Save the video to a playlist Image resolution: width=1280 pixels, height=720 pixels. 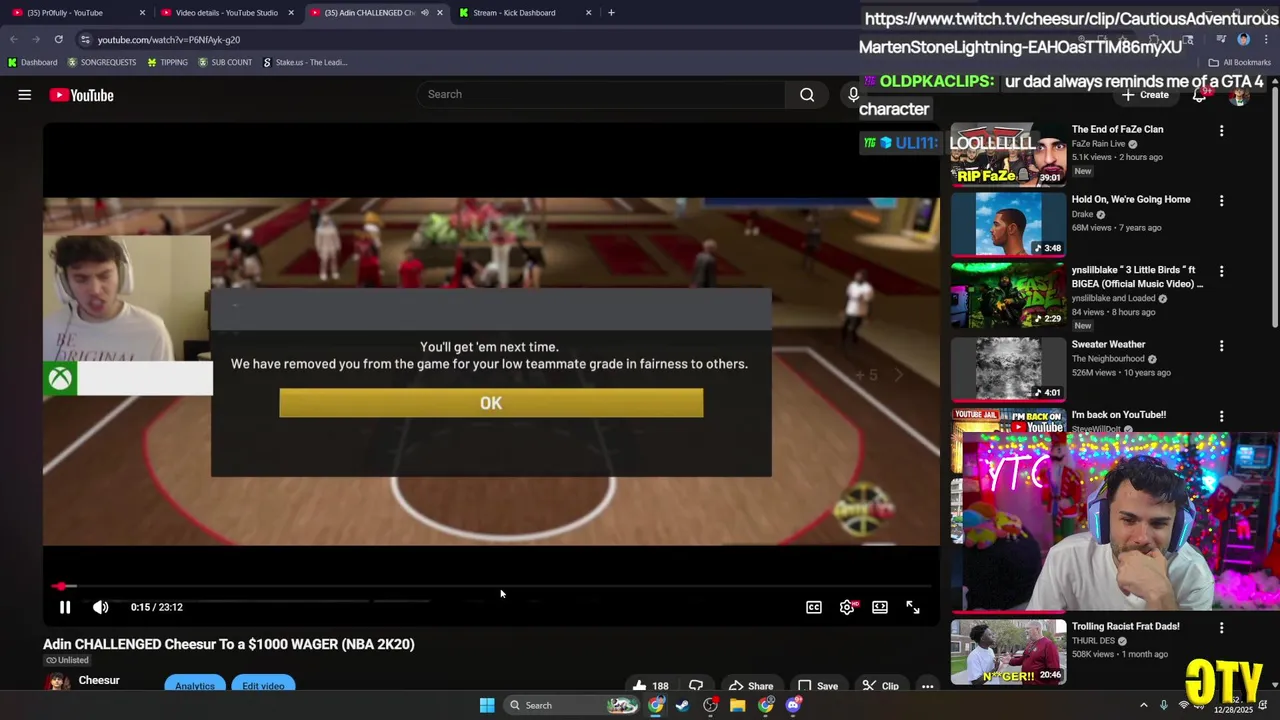[x=817, y=686]
